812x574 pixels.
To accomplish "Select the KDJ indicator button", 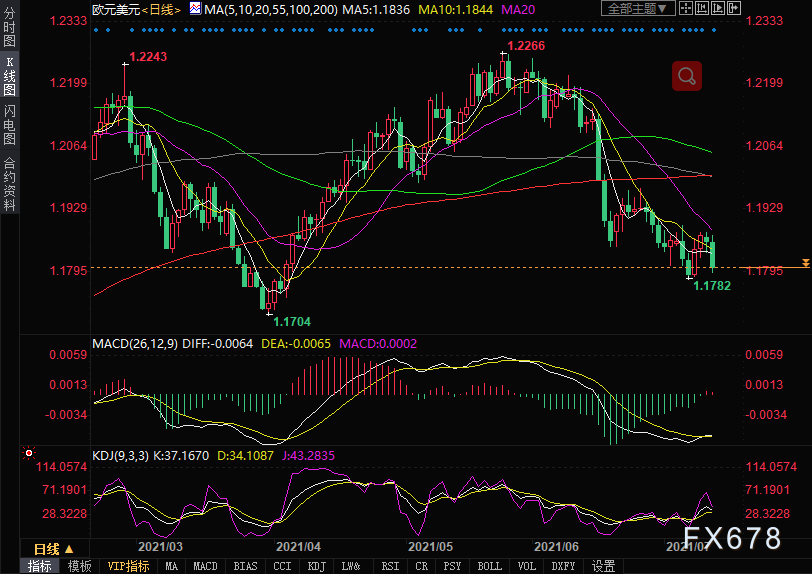I will pos(316,566).
